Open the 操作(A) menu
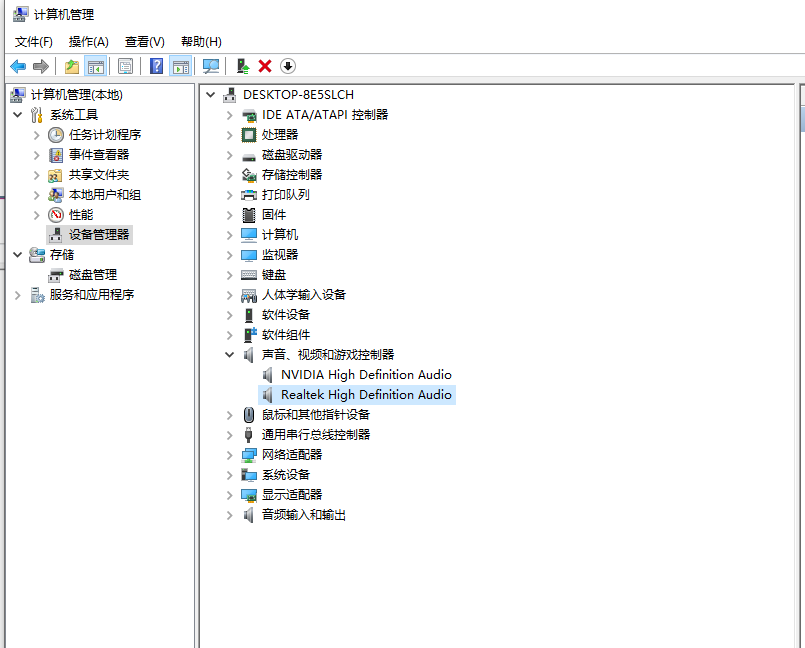Viewport: 805px width, 648px height. pos(89,41)
